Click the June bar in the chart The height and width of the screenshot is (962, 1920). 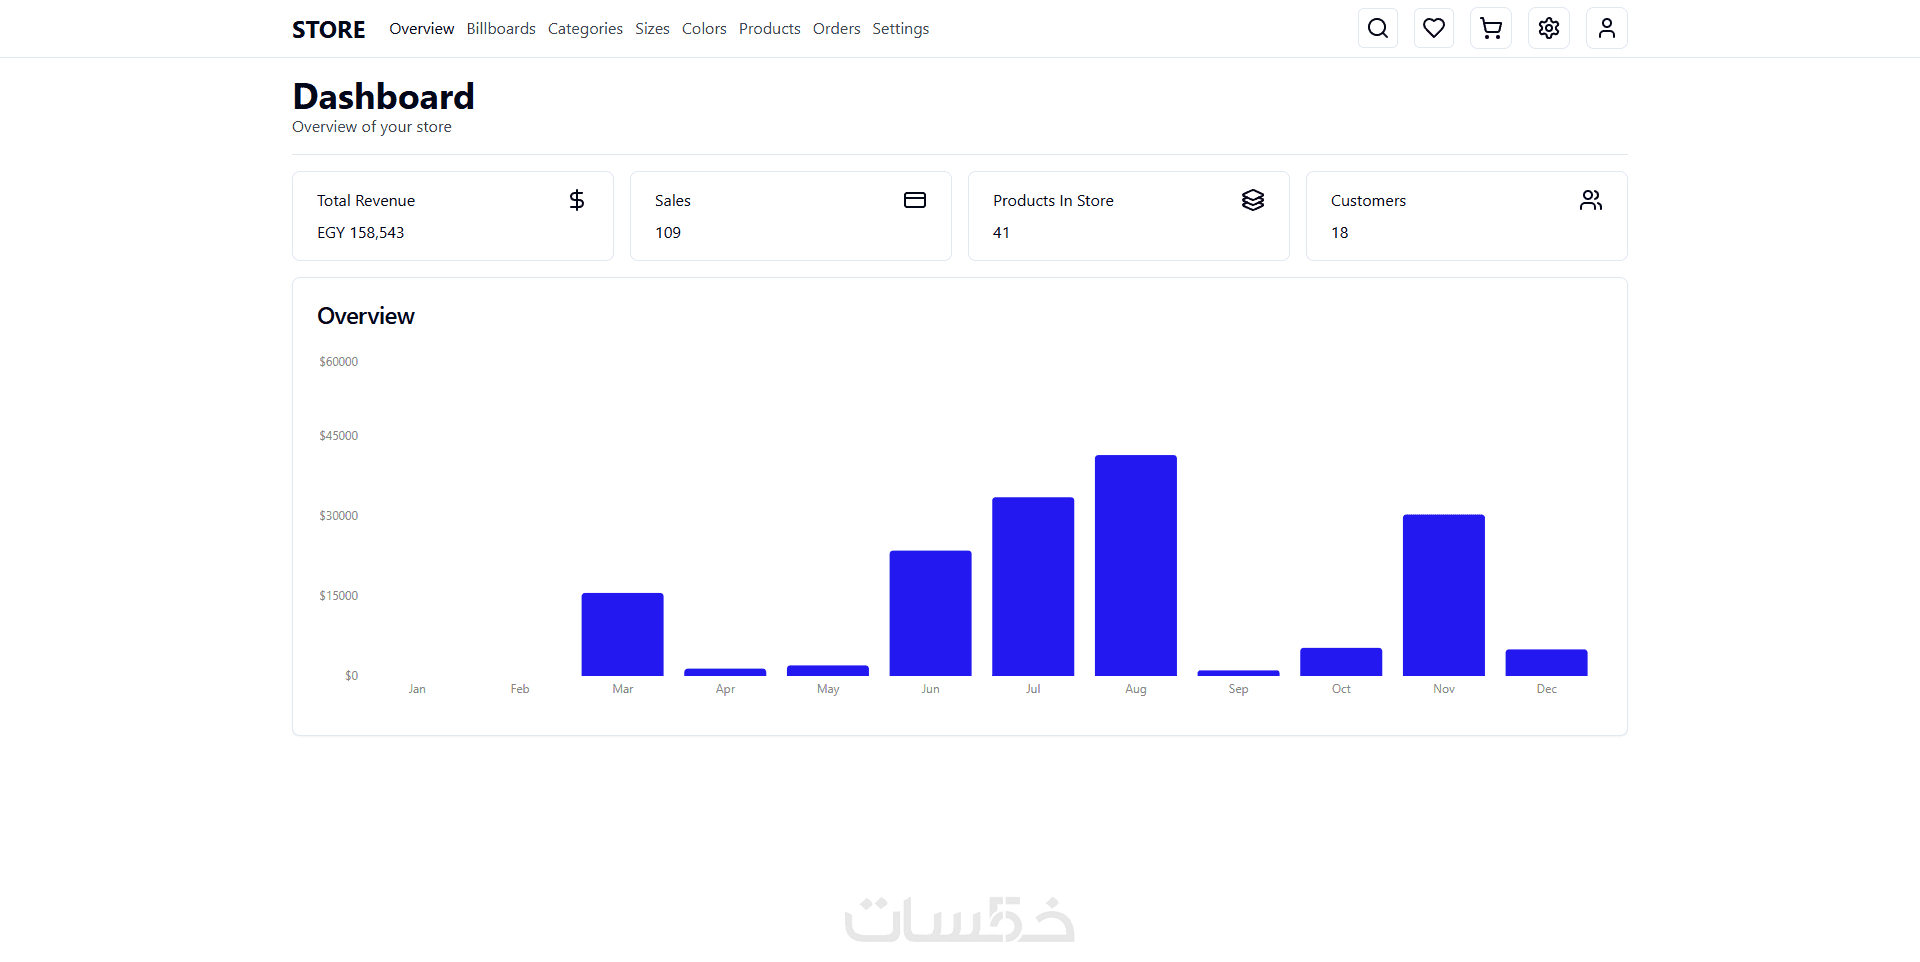click(931, 613)
